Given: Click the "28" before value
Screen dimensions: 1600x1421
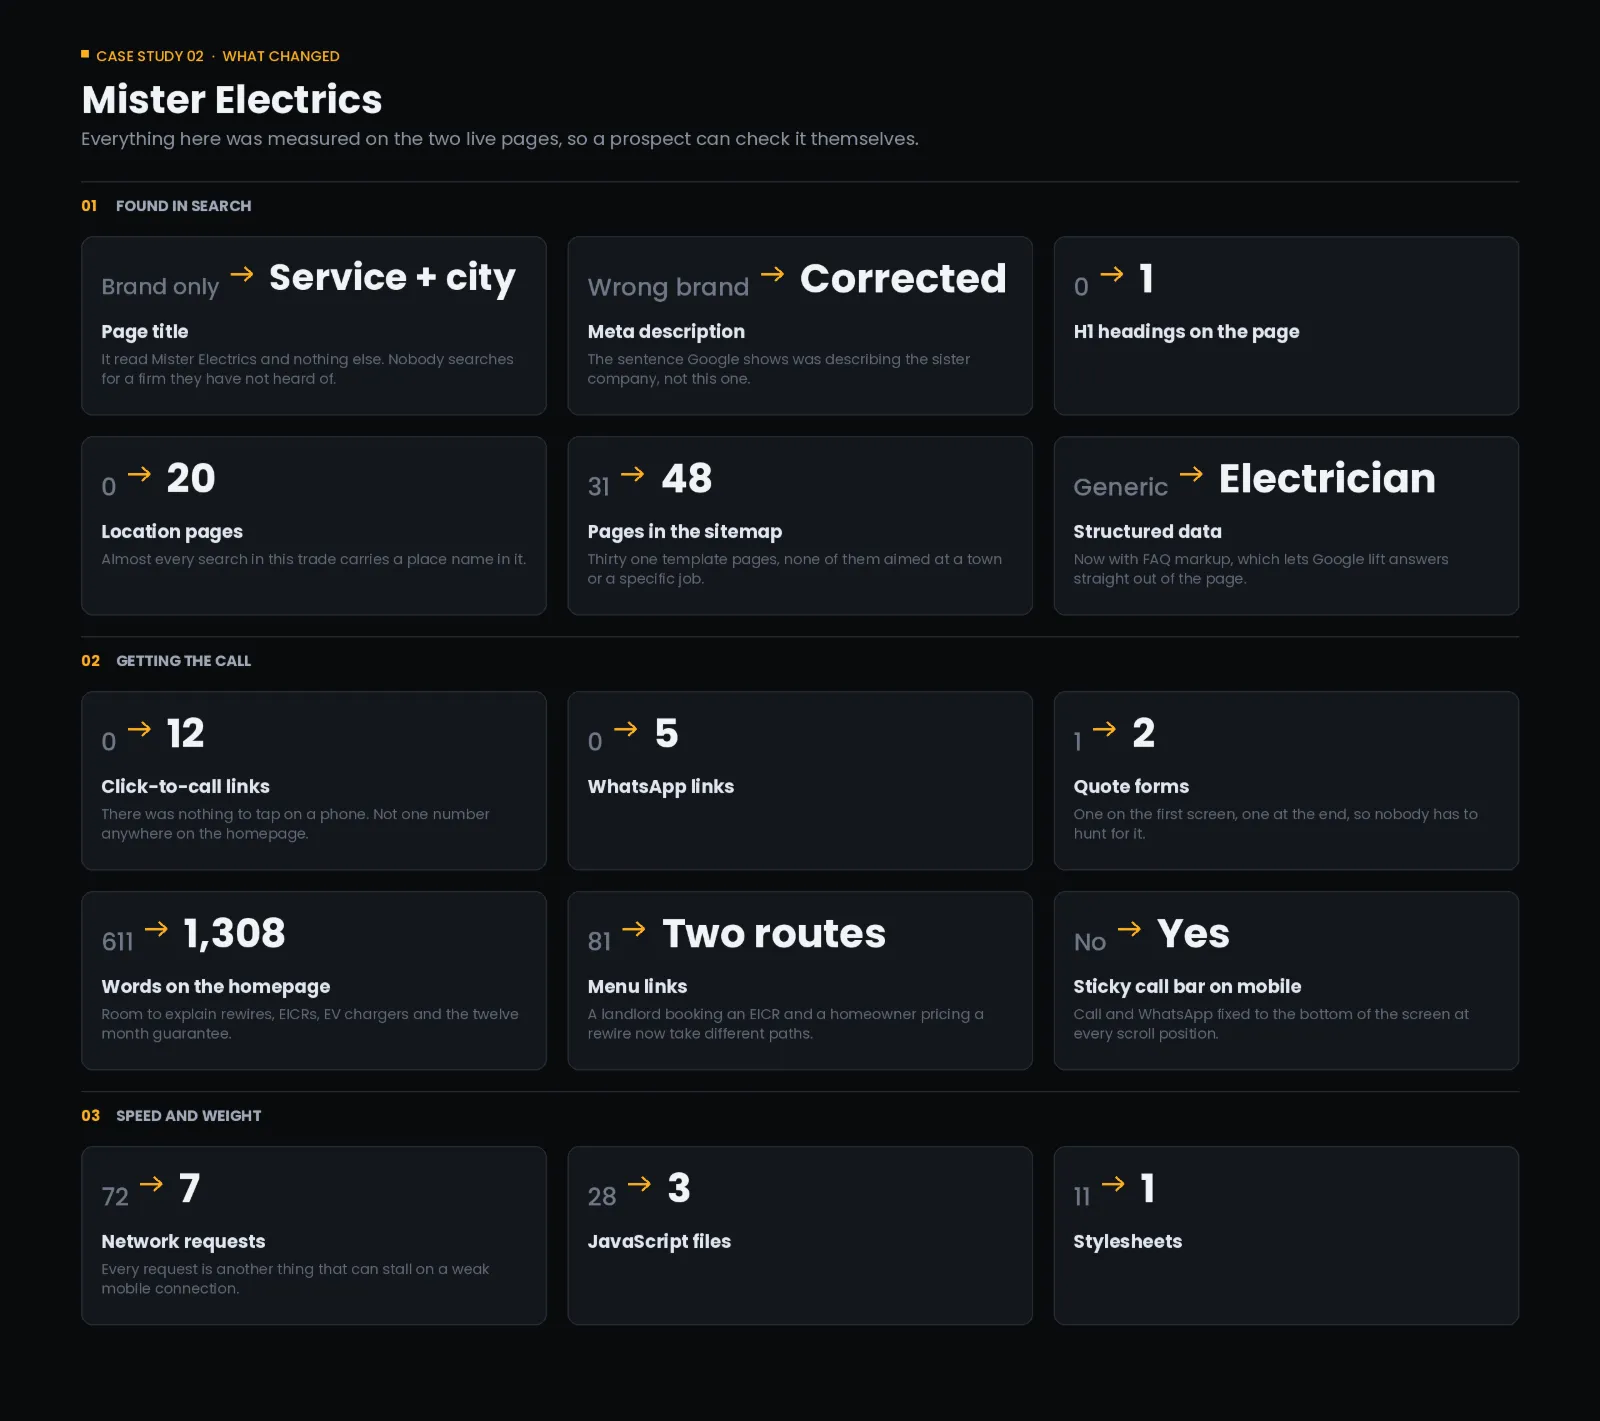Looking at the screenshot, I should 602,1197.
